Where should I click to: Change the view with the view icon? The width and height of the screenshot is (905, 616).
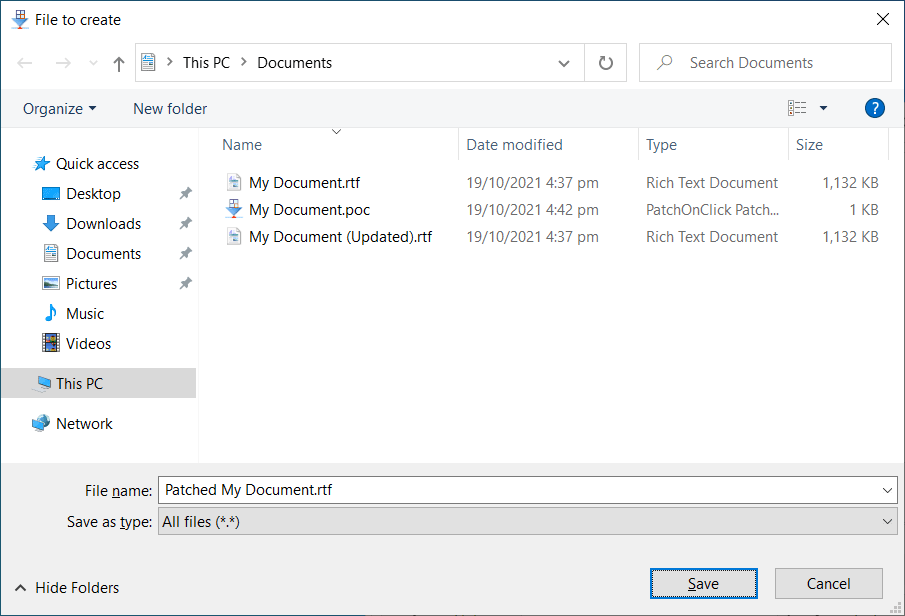[797, 108]
